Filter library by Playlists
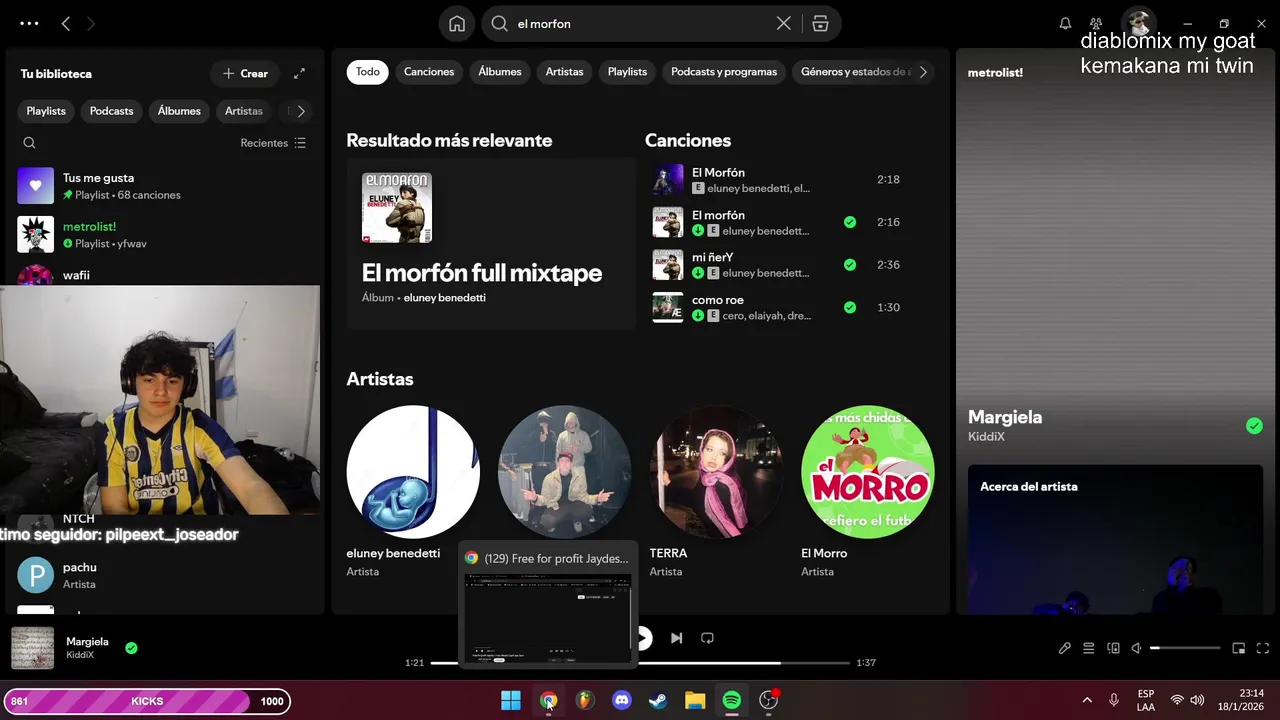This screenshot has height=720, width=1280. [x=46, y=111]
